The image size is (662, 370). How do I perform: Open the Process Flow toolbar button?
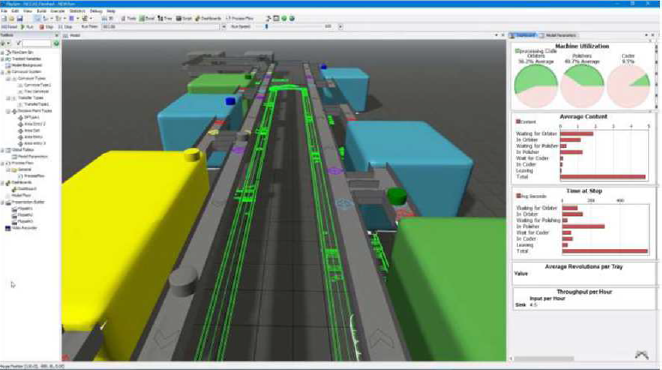pos(239,19)
